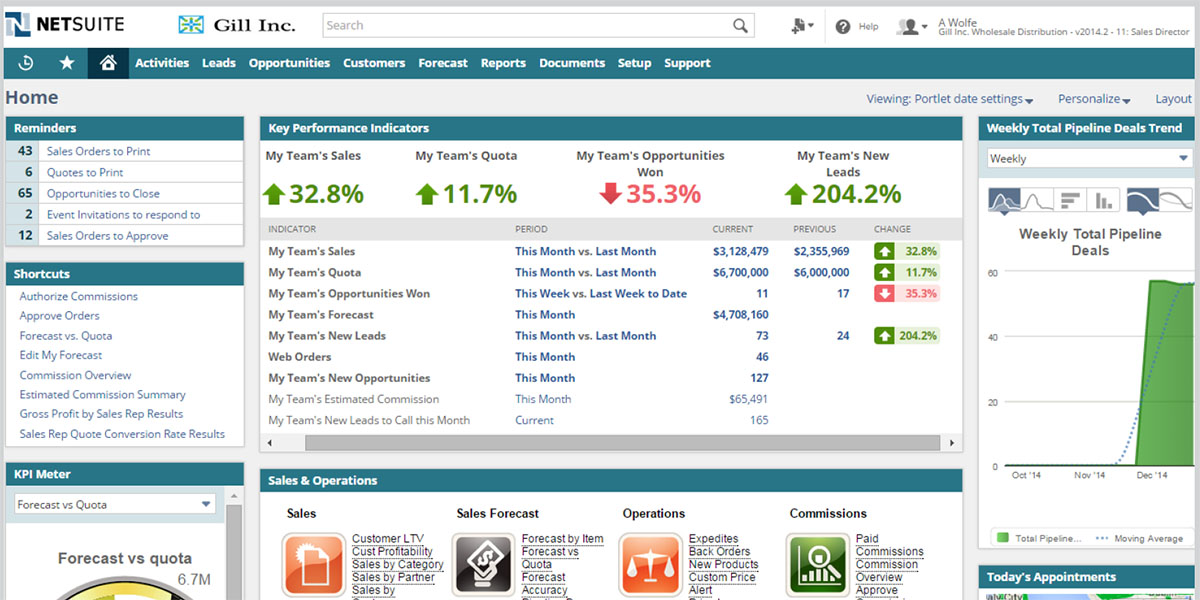Screen dimensions: 1200x600
Task: Click the KPI table horizontal scrollbar
Action: coord(620,443)
